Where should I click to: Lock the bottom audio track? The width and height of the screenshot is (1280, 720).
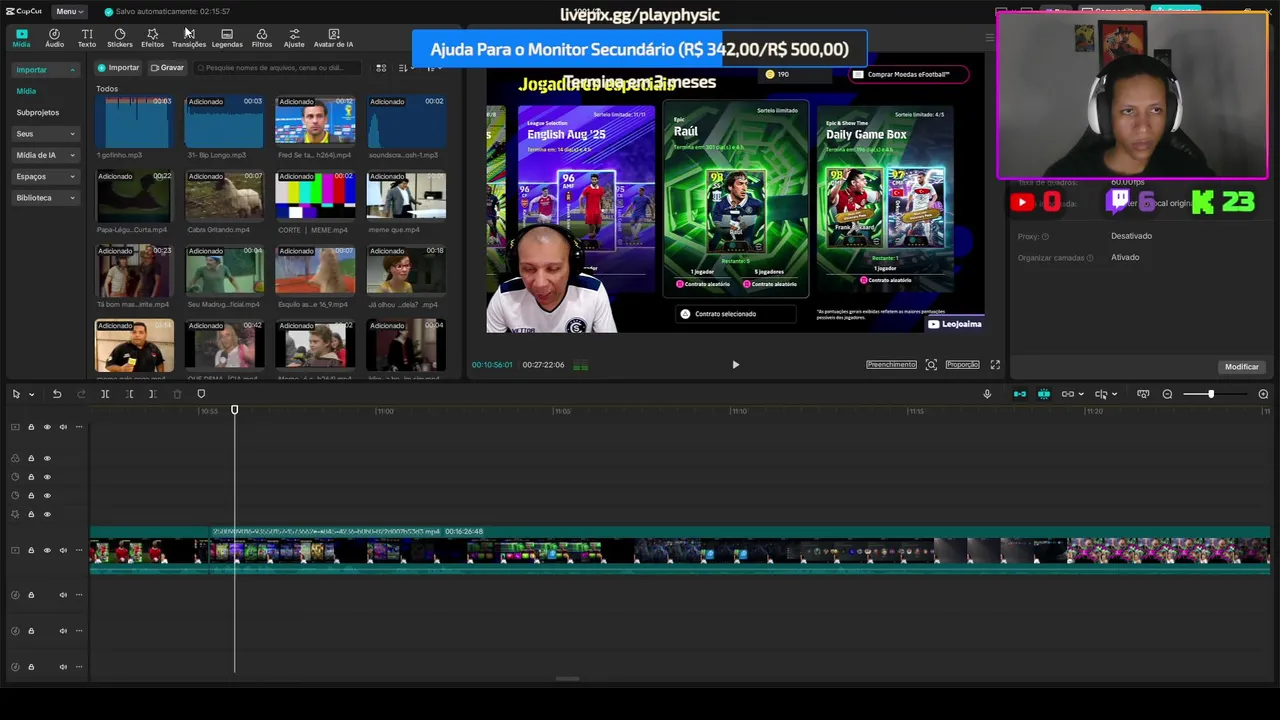pyautogui.click(x=31, y=667)
